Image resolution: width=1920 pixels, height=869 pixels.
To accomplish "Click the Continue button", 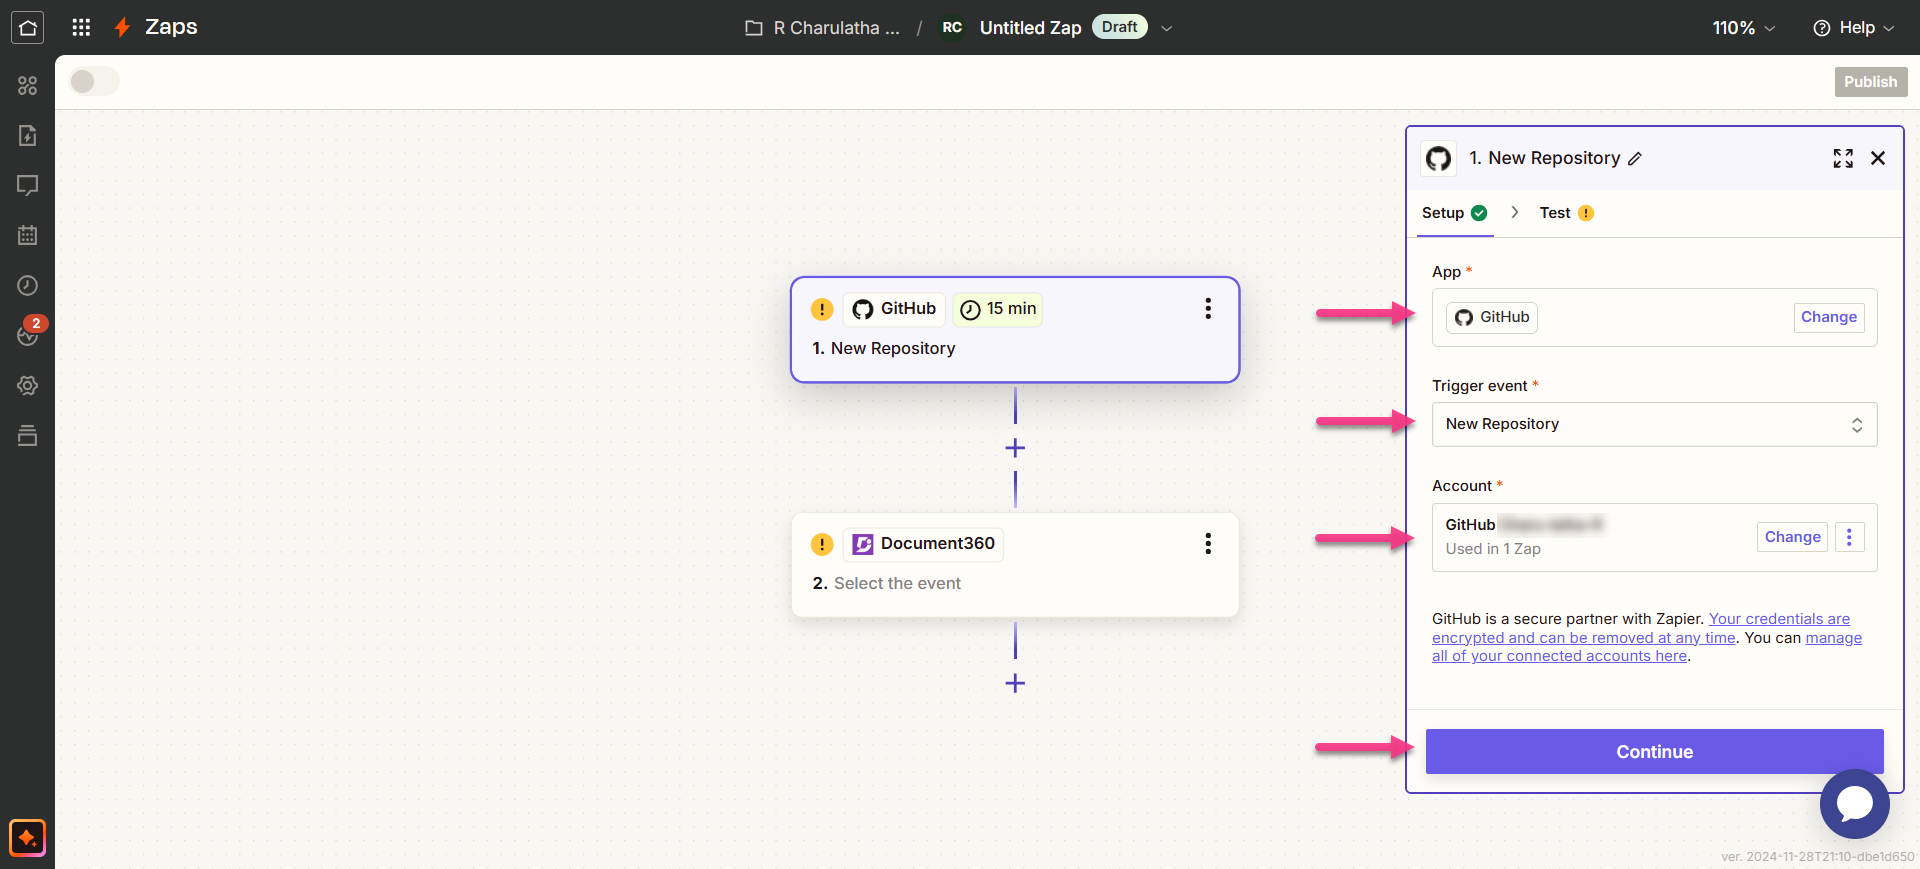I will coord(1654,751).
